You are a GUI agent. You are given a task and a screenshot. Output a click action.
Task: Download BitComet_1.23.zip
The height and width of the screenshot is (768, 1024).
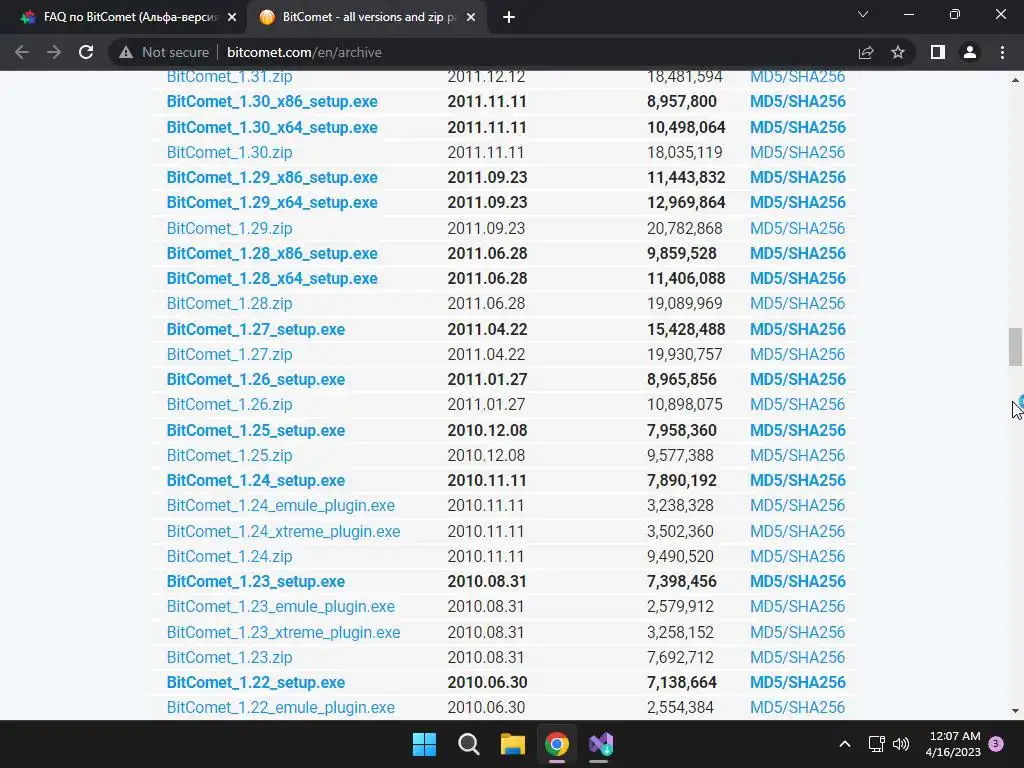pos(229,658)
